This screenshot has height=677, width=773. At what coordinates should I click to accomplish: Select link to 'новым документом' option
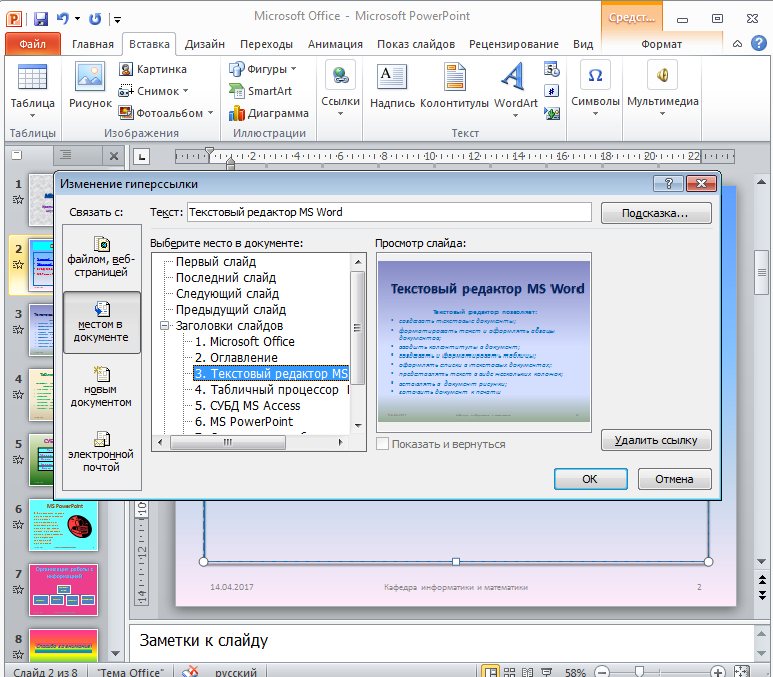click(102, 388)
